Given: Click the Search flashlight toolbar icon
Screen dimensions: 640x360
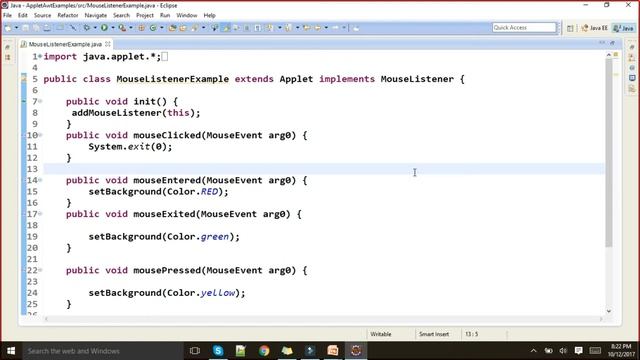Looking at the screenshot, I should (195, 28).
